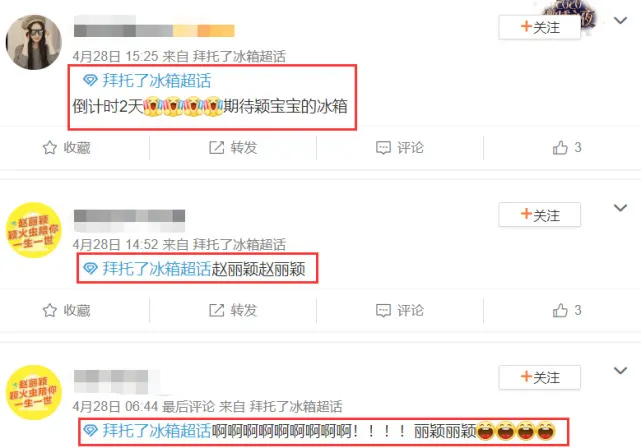
Task: Click the repost icon on first post
Action: [217, 148]
